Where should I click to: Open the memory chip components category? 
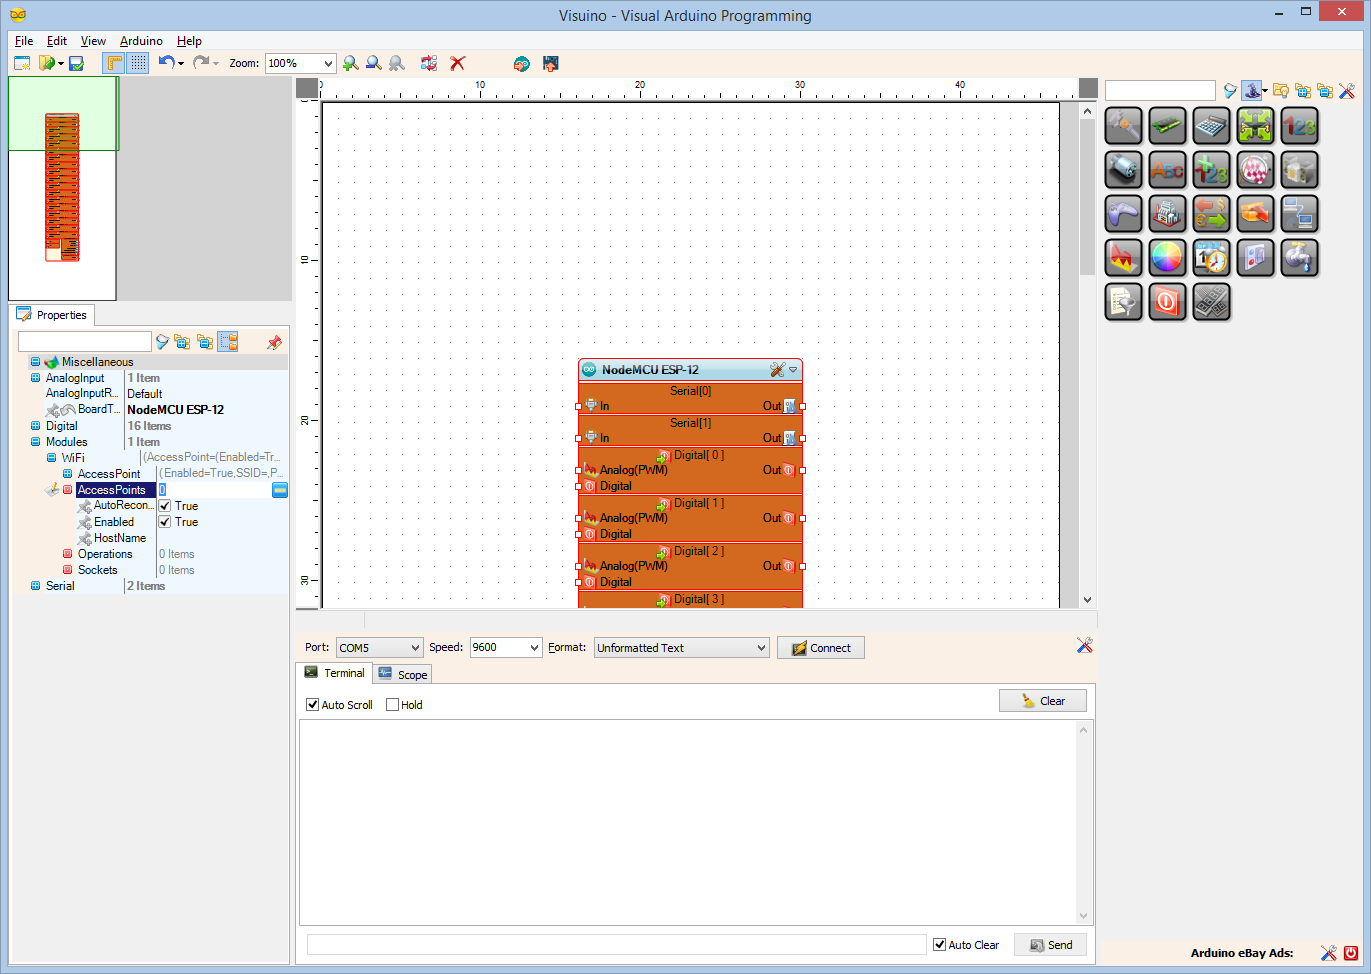[x=1167, y=126]
